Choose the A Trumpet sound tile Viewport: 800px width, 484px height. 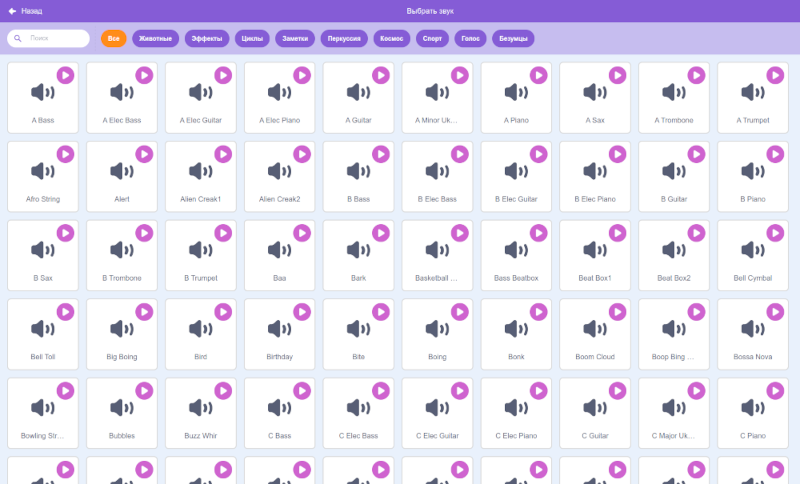[753, 97]
